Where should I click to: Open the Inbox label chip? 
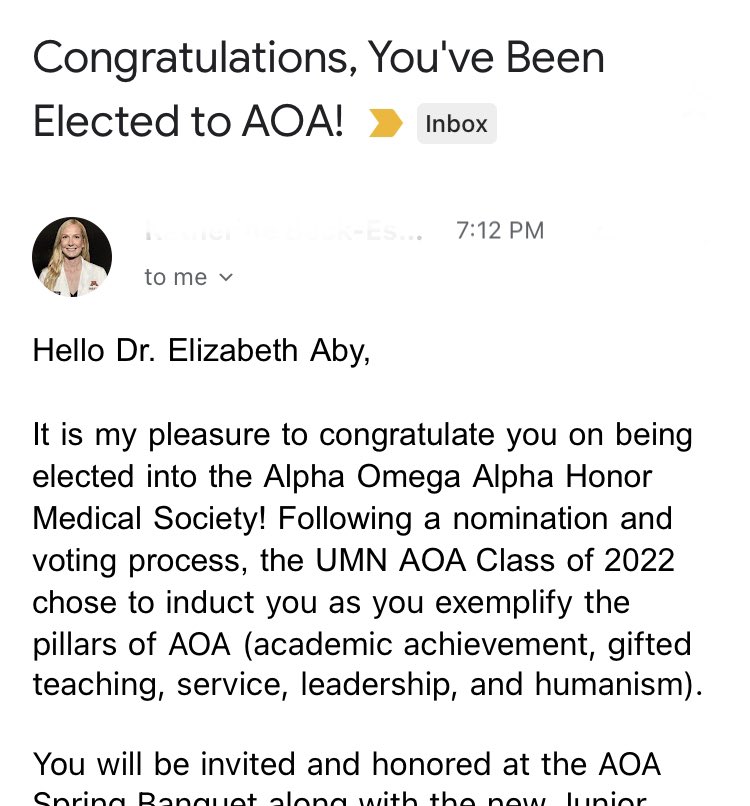coord(456,123)
